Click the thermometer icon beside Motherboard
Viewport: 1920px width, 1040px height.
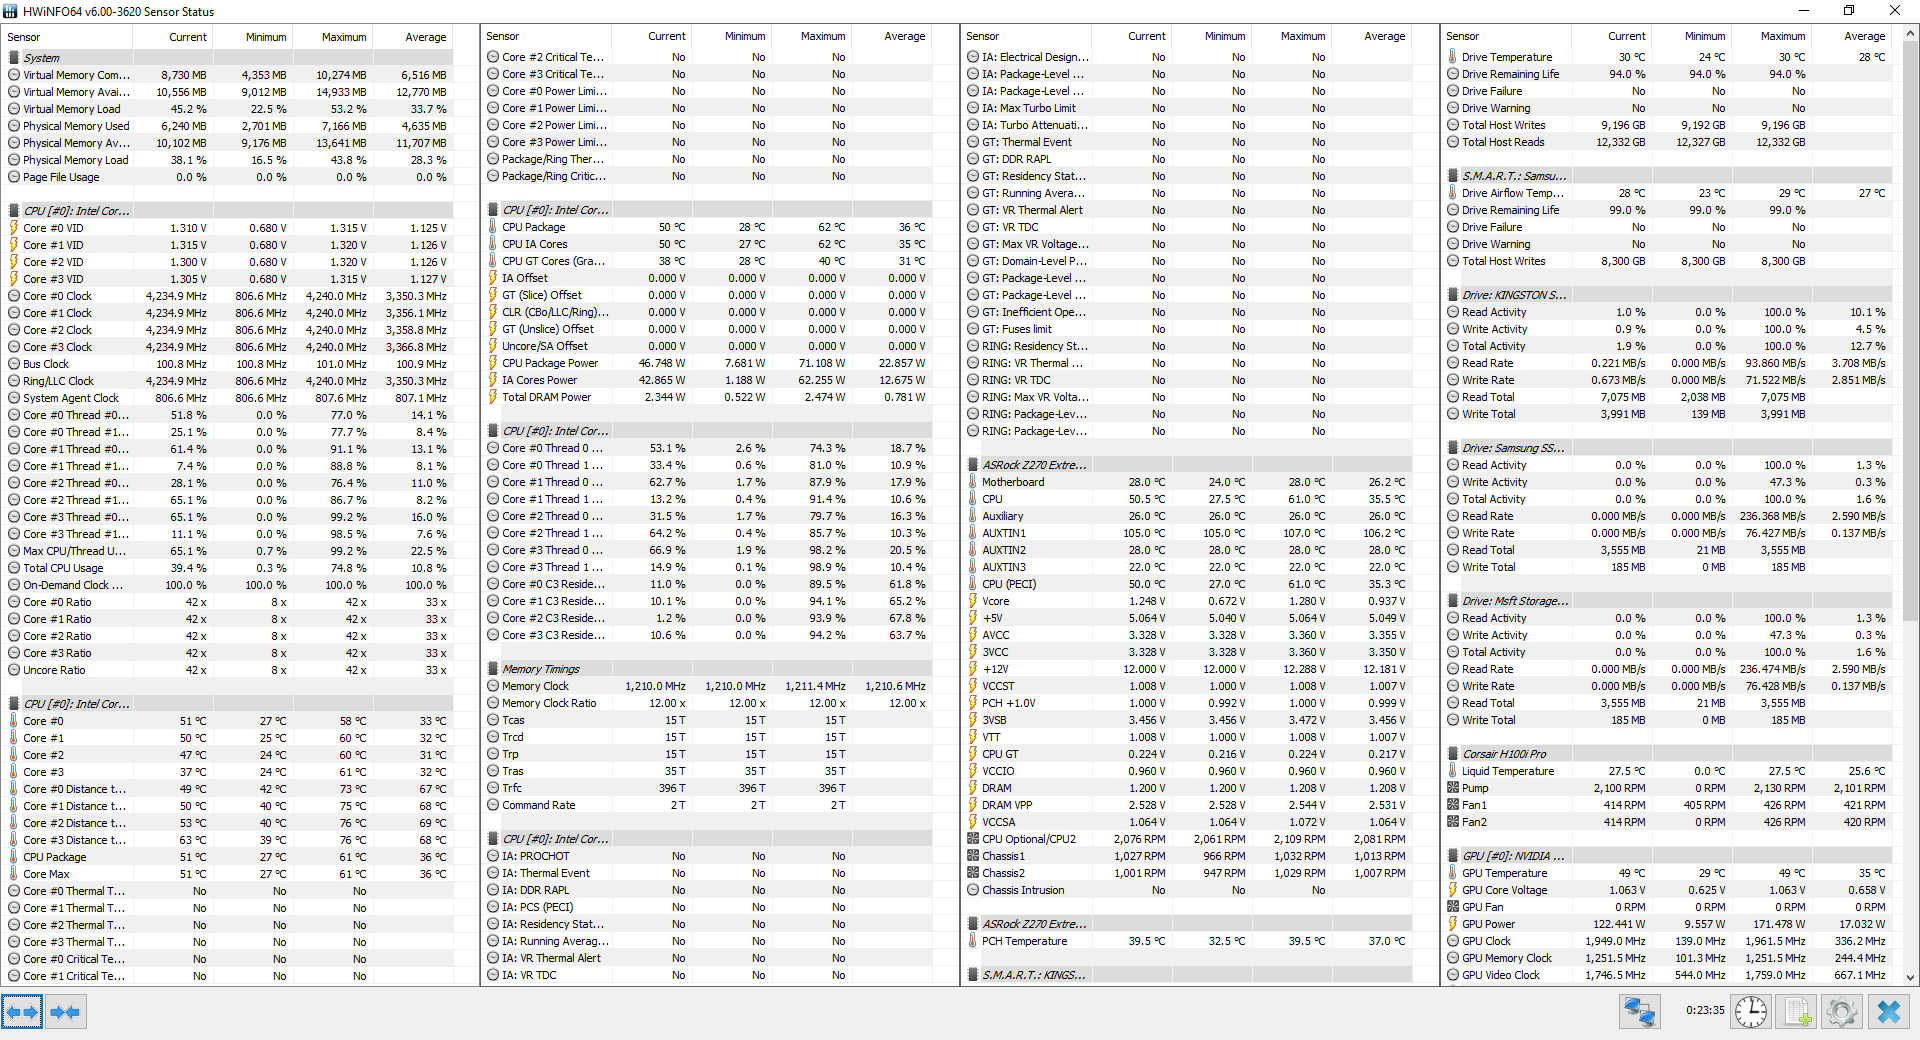pos(973,482)
